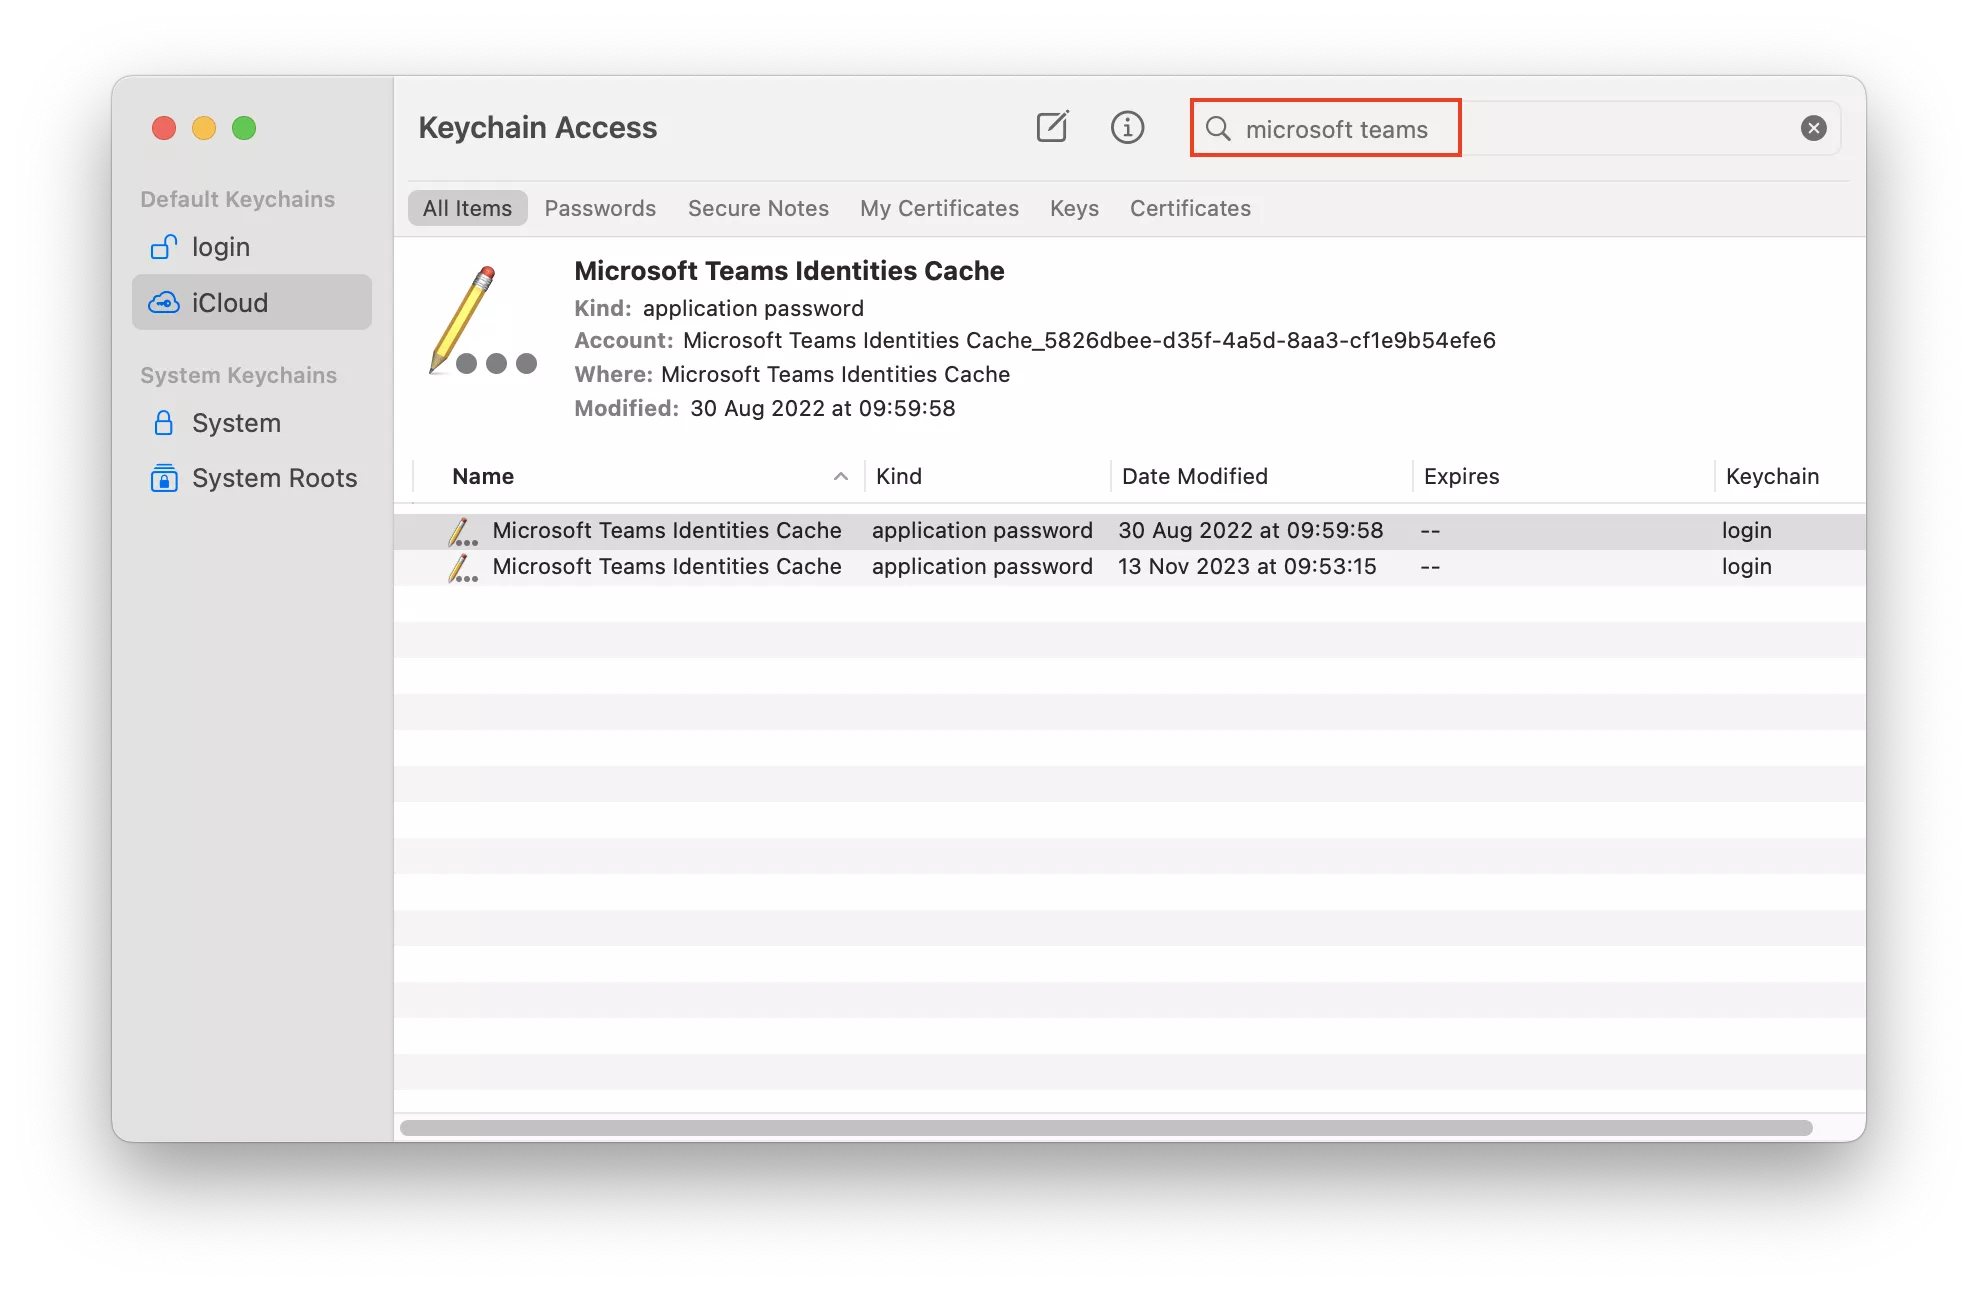Select the iCloud keychain in the sidebar
Image resolution: width=1978 pixels, height=1290 pixels.
pos(230,302)
